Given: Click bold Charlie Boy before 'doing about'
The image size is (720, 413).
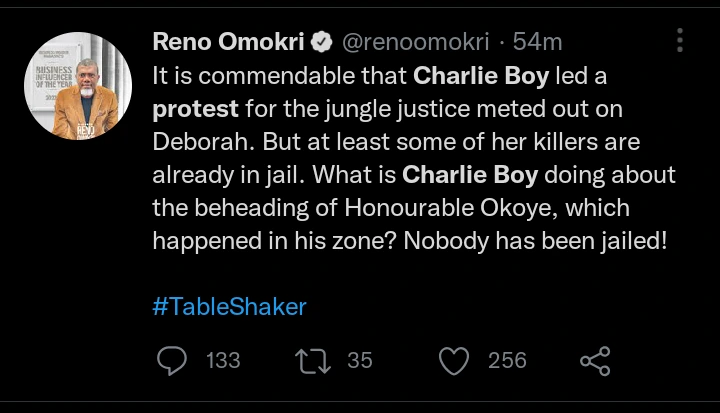Looking at the screenshot, I should tap(468, 174).
